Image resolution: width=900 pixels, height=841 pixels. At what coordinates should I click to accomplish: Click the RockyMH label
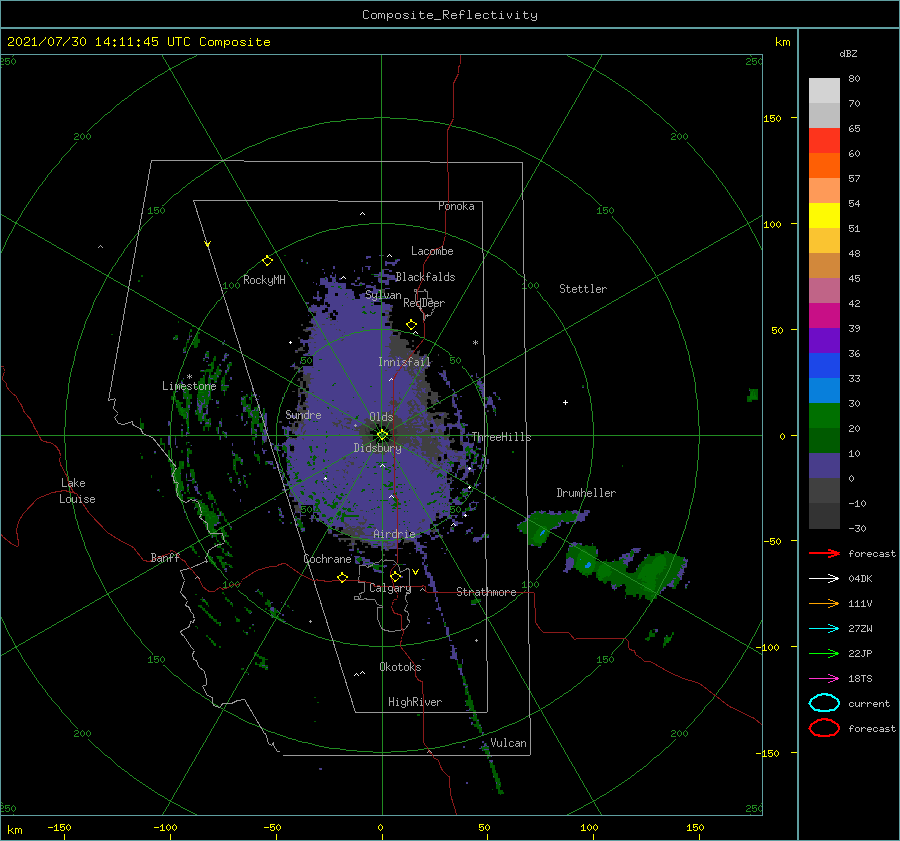click(264, 280)
